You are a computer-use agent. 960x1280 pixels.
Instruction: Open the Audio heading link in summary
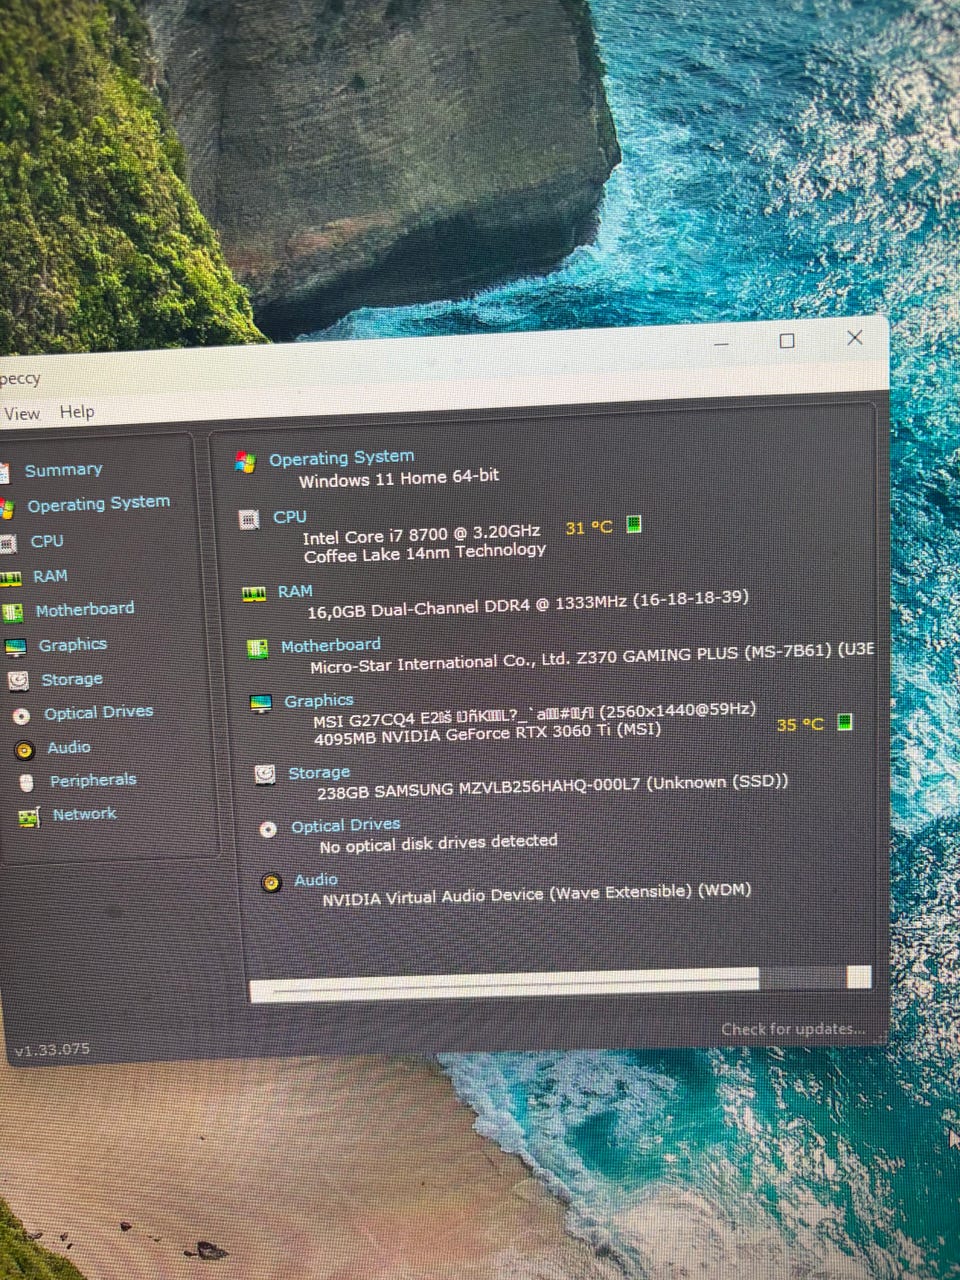click(316, 880)
